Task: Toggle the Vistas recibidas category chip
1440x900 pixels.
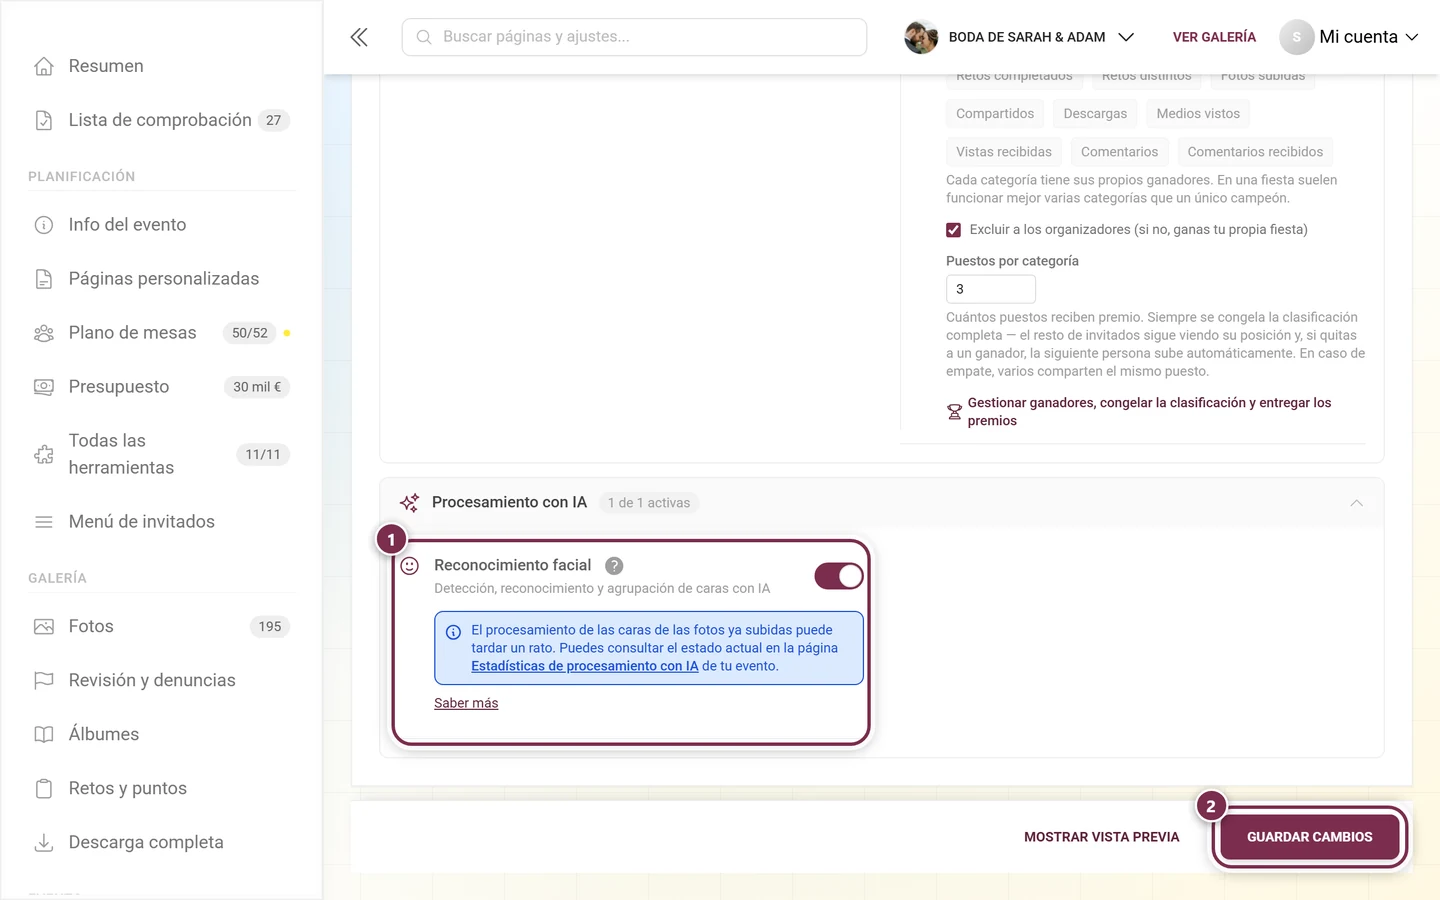Action: coord(1004,152)
